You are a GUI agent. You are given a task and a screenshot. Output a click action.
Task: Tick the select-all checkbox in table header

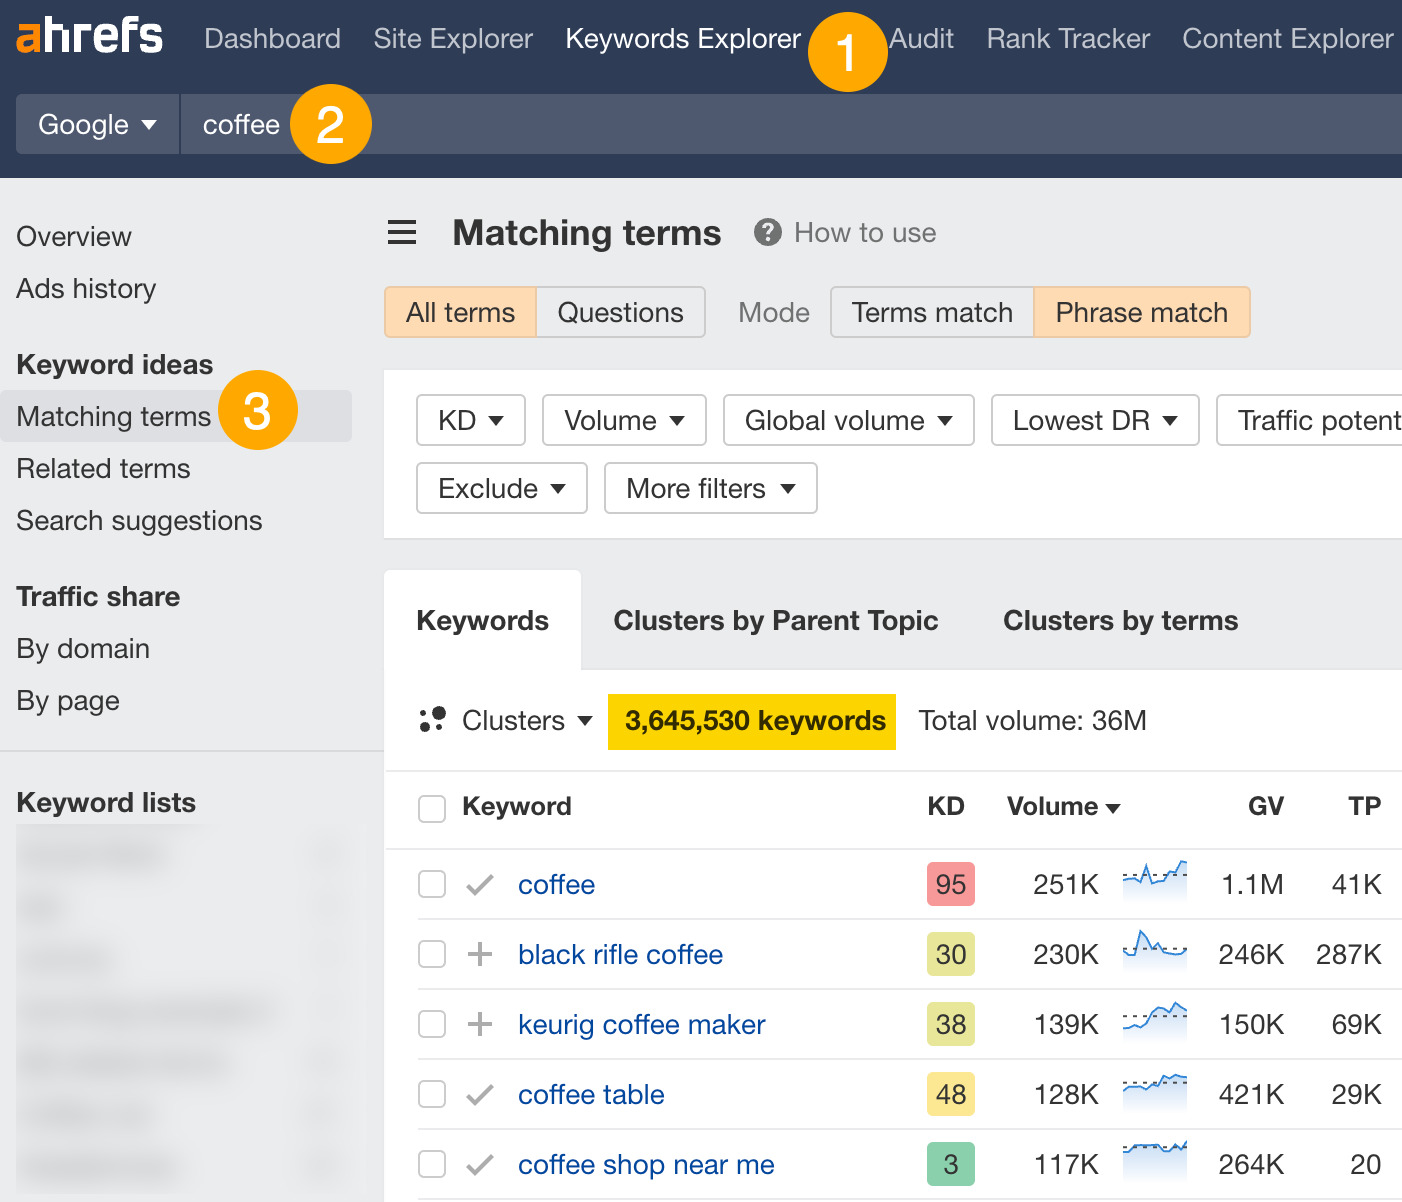click(431, 808)
